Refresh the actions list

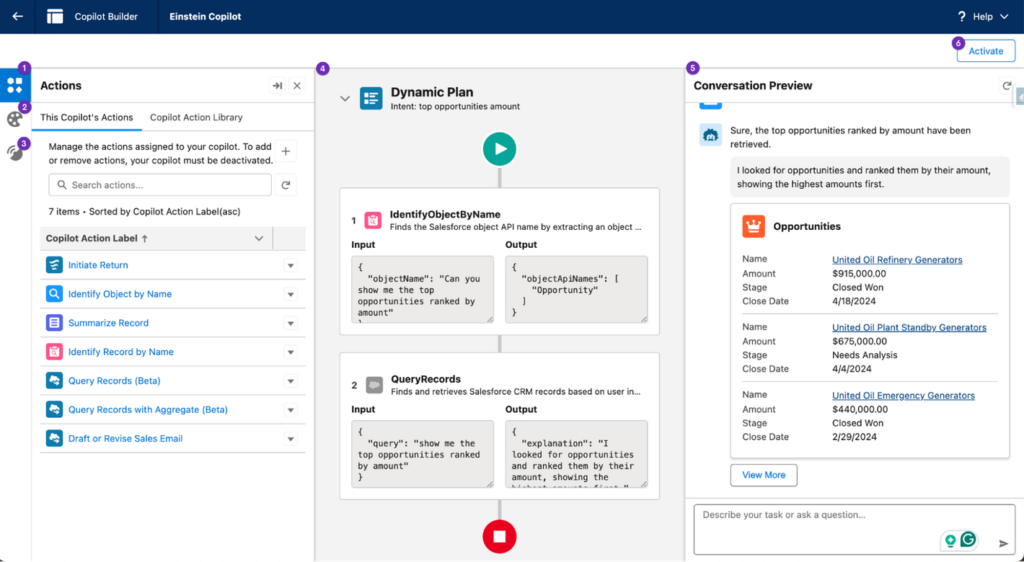click(x=285, y=185)
